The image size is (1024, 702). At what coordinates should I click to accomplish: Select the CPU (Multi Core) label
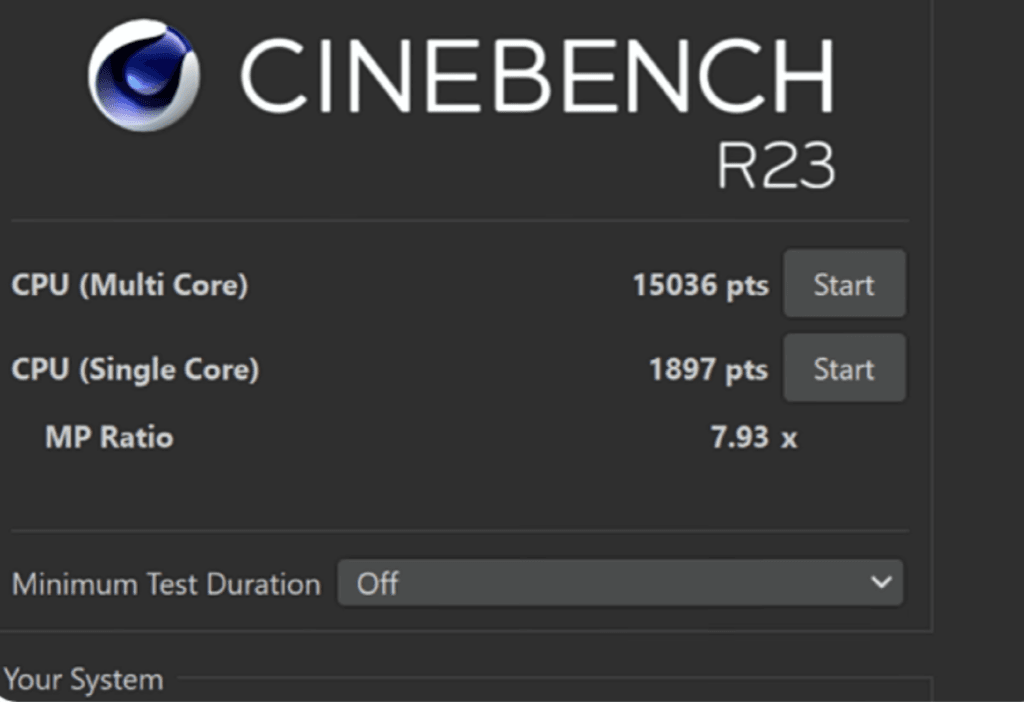[x=129, y=286]
